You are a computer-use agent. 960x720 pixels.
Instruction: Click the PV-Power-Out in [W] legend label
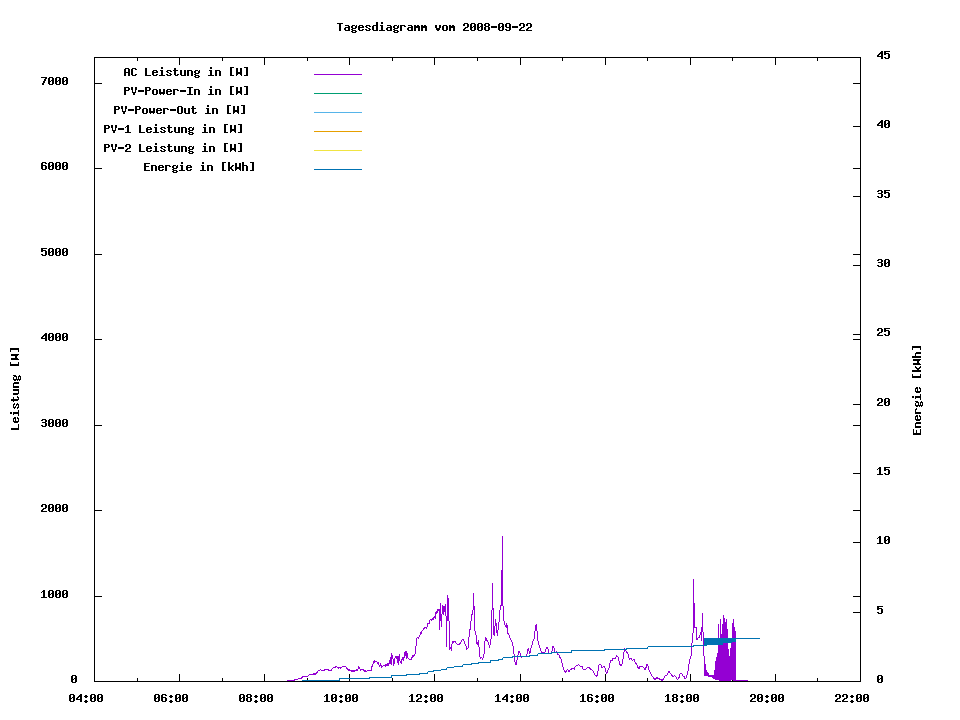point(180,110)
